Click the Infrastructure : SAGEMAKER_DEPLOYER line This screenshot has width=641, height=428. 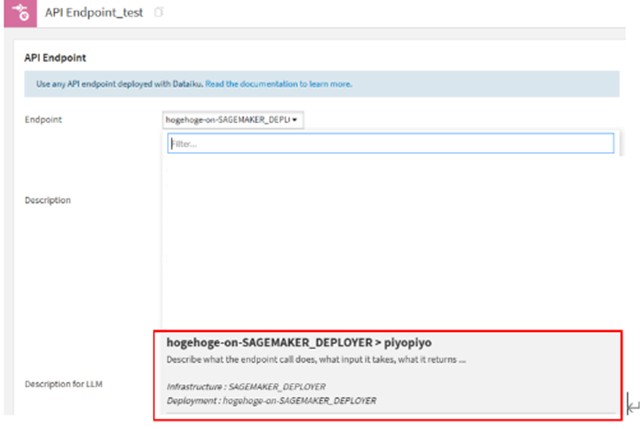246,387
